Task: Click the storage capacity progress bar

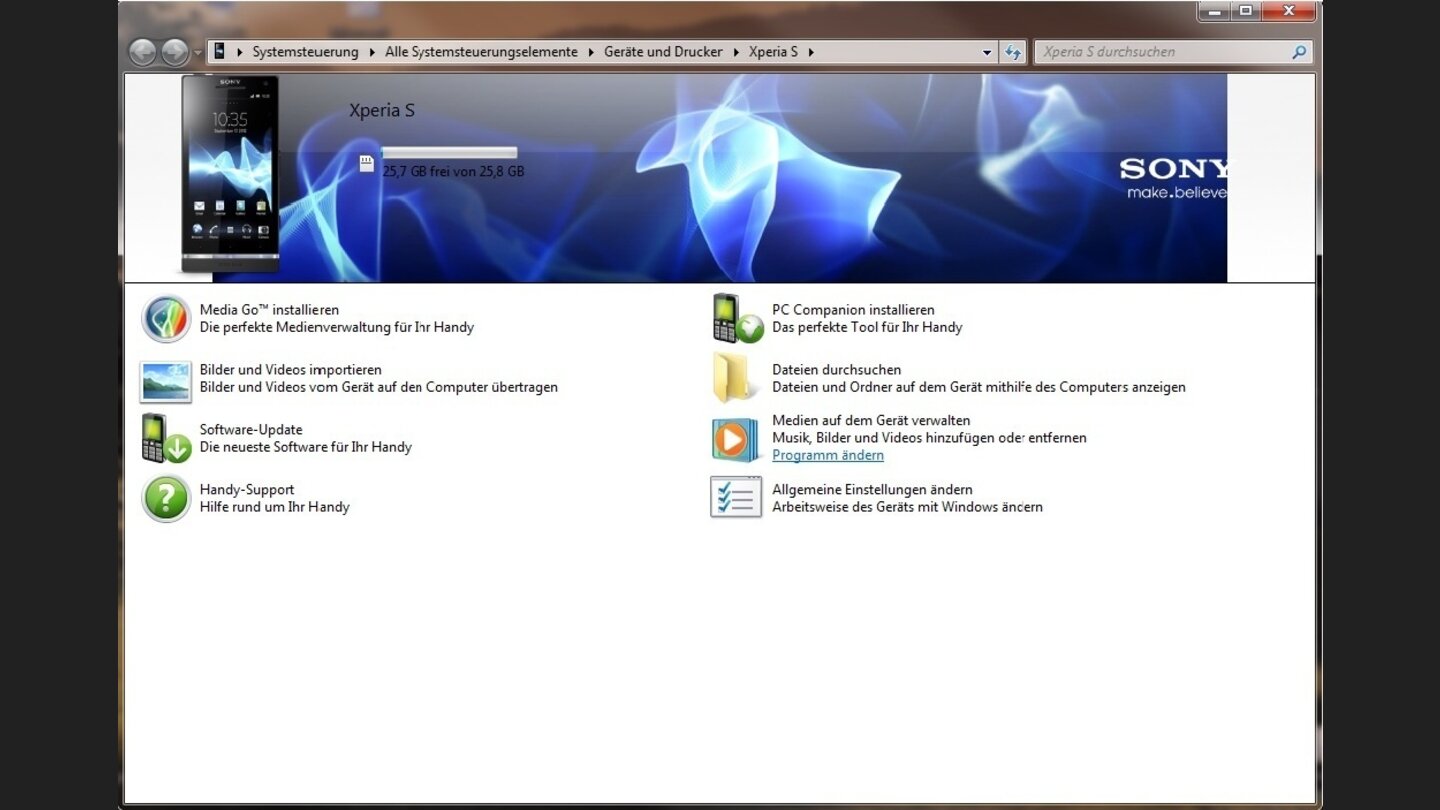Action: click(x=449, y=153)
